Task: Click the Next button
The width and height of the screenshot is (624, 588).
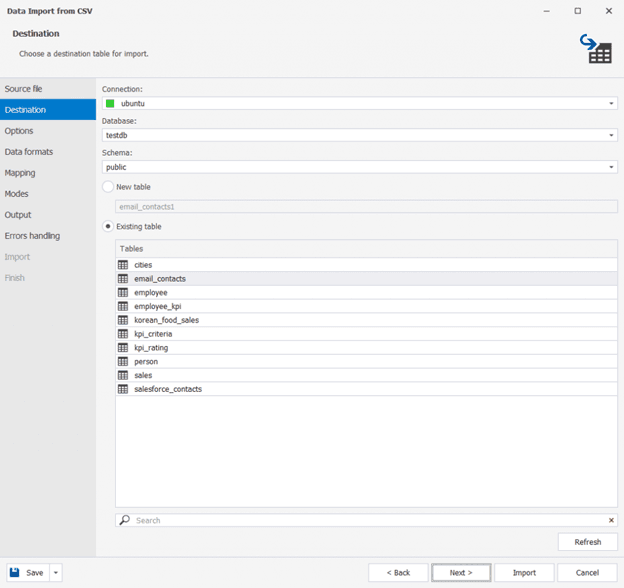Action: point(460,573)
